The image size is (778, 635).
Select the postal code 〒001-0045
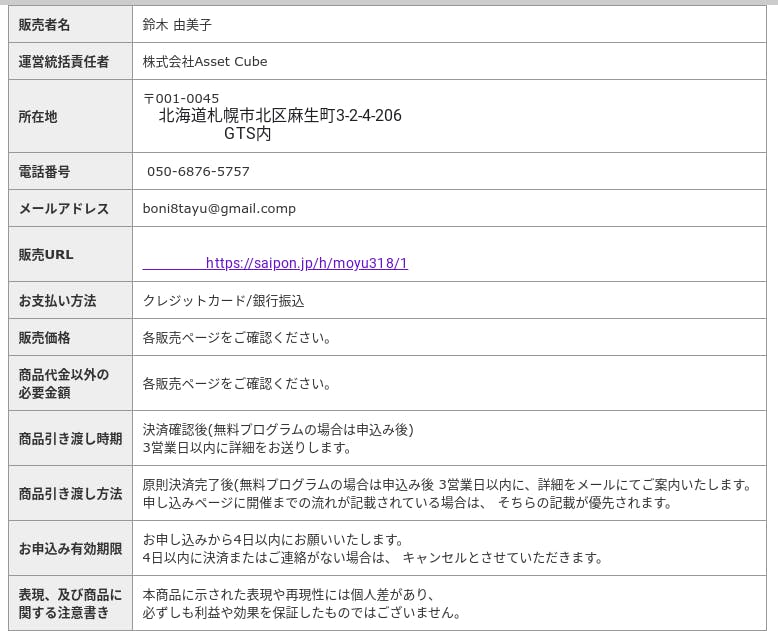181,98
